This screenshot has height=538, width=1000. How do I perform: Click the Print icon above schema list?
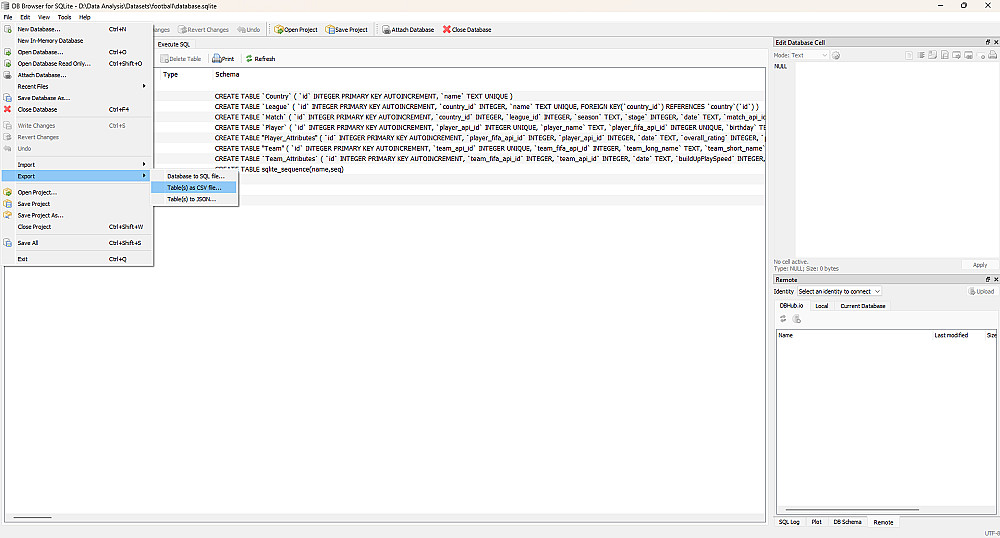coord(223,59)
